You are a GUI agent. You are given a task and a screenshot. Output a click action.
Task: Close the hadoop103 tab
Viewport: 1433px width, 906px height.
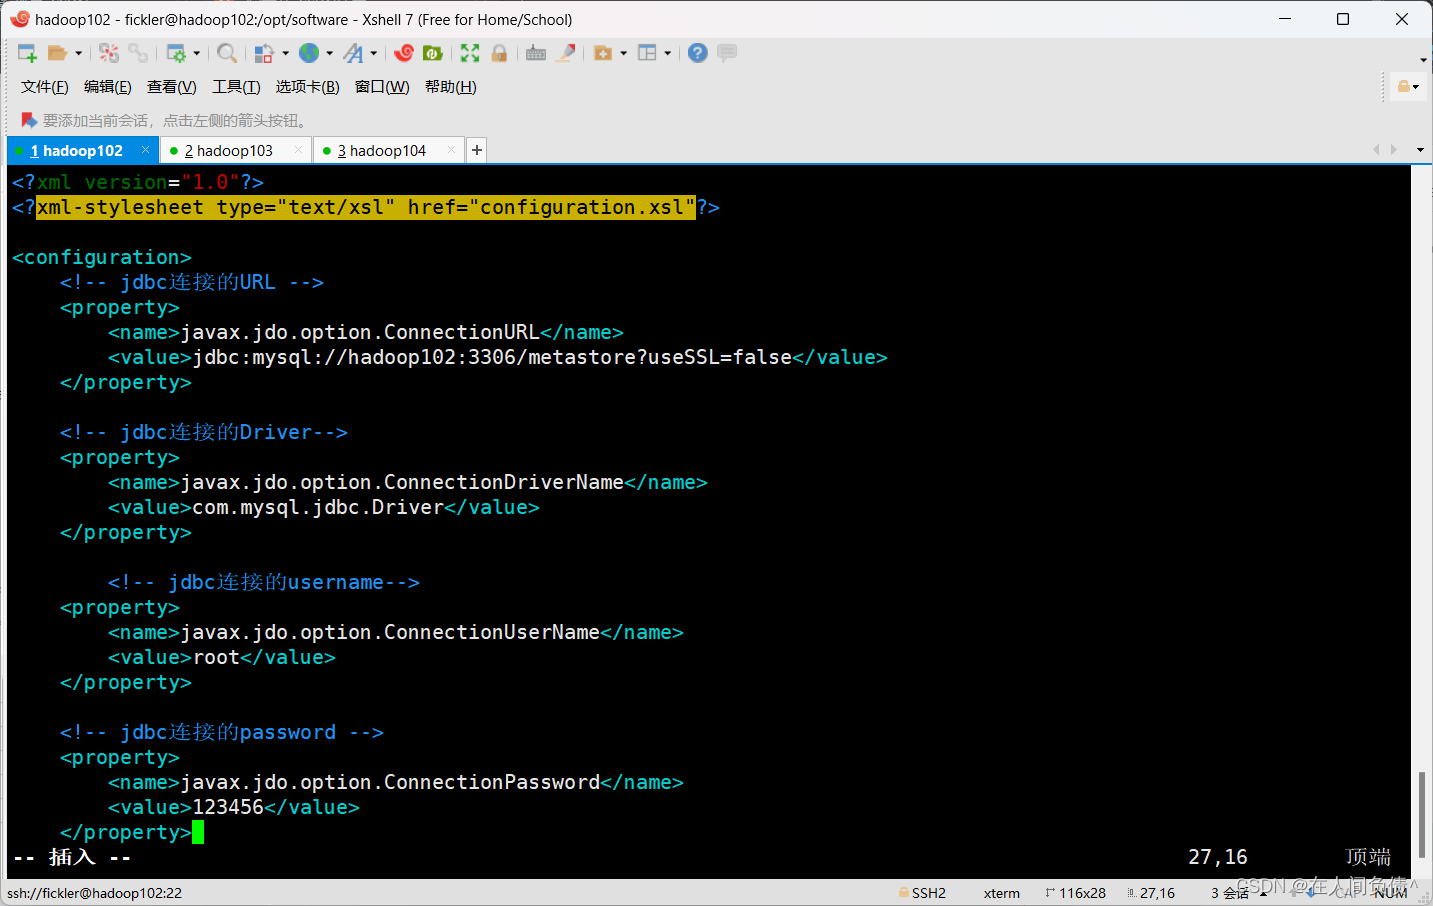298,150
